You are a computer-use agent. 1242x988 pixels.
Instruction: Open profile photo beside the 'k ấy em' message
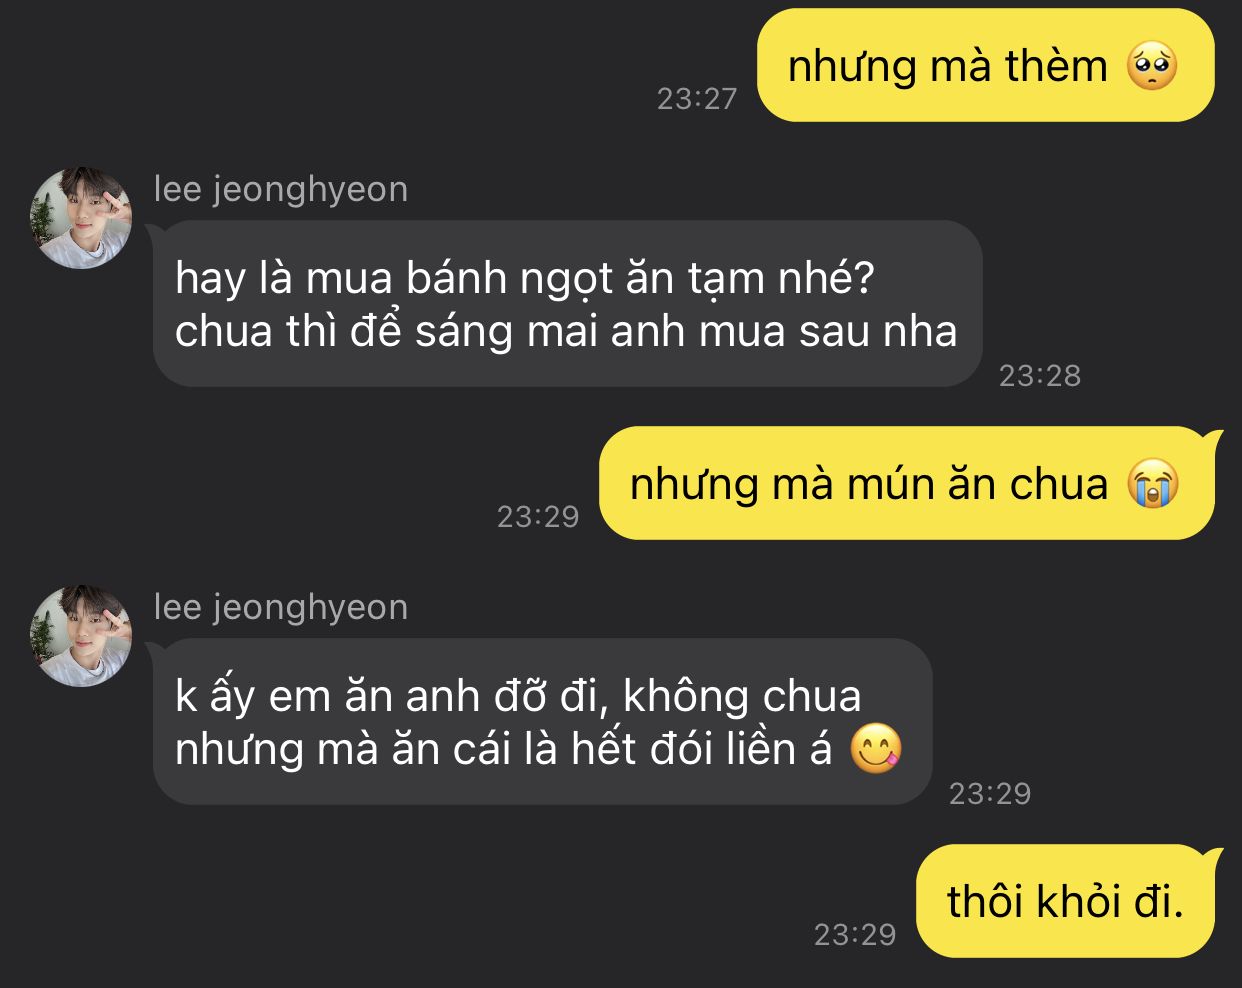[x=83, y=636]
